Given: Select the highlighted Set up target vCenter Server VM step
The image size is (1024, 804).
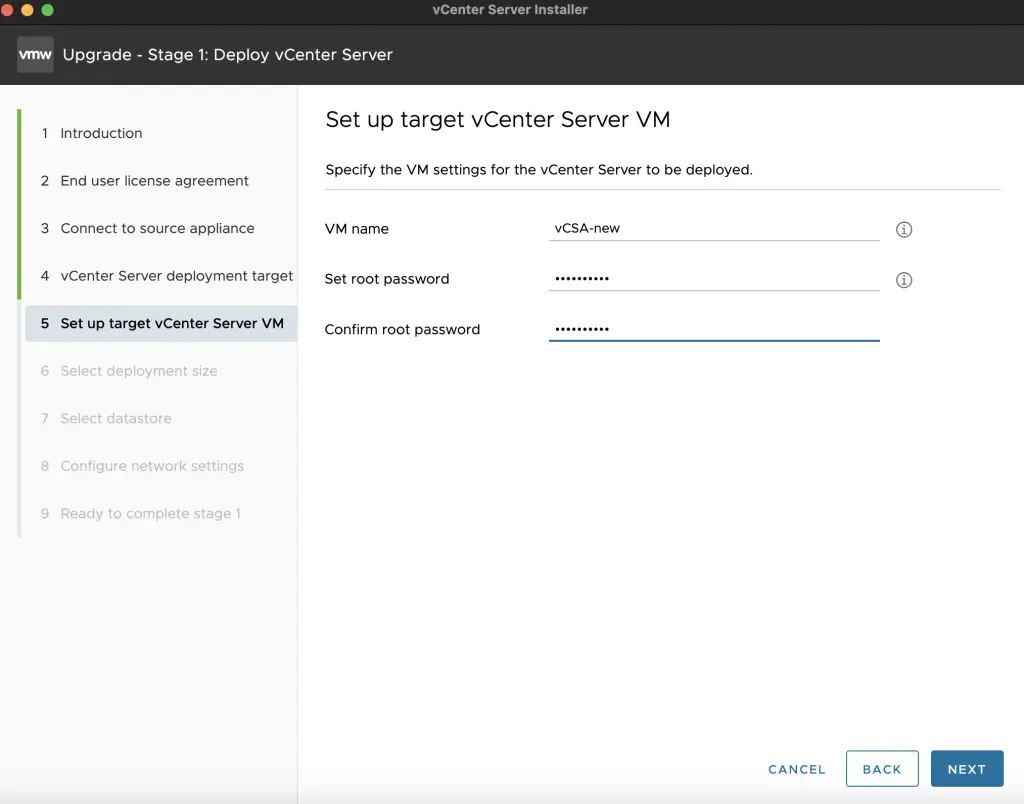Looking at the screenshot, I should 170,323.
